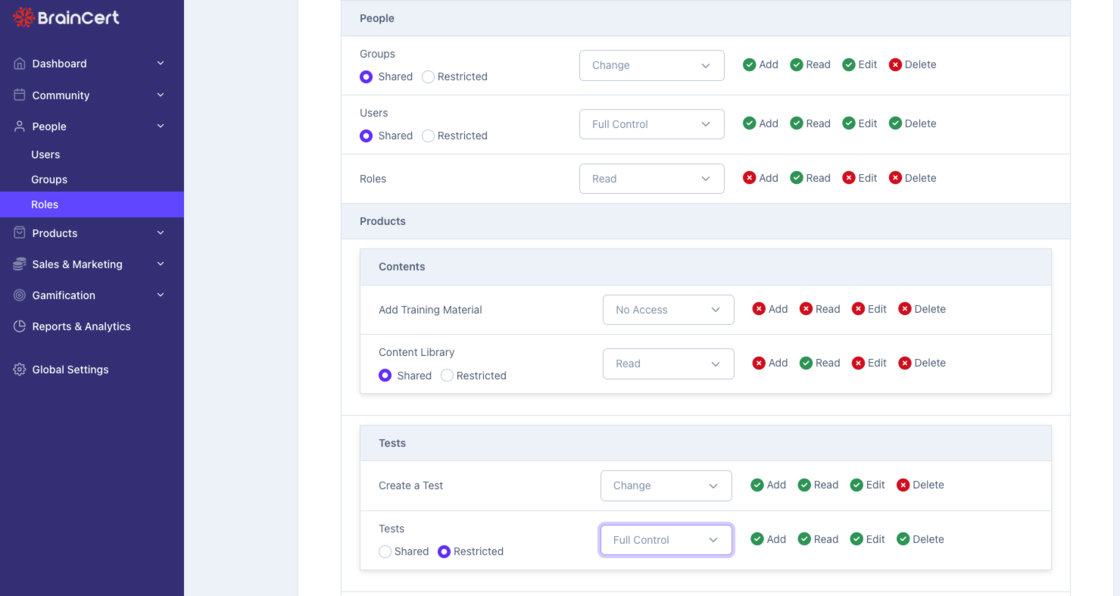Image resolution: width=1120 pixels, height=596 pixels.
Task: Open the Groups page from sidebar
Action: (48, 179)
